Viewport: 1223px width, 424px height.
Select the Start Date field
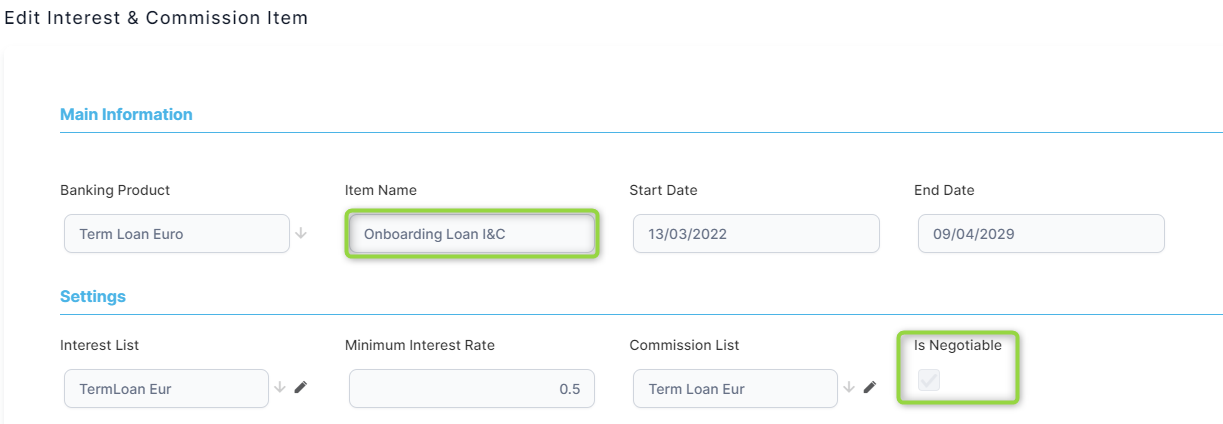point(756,234)
